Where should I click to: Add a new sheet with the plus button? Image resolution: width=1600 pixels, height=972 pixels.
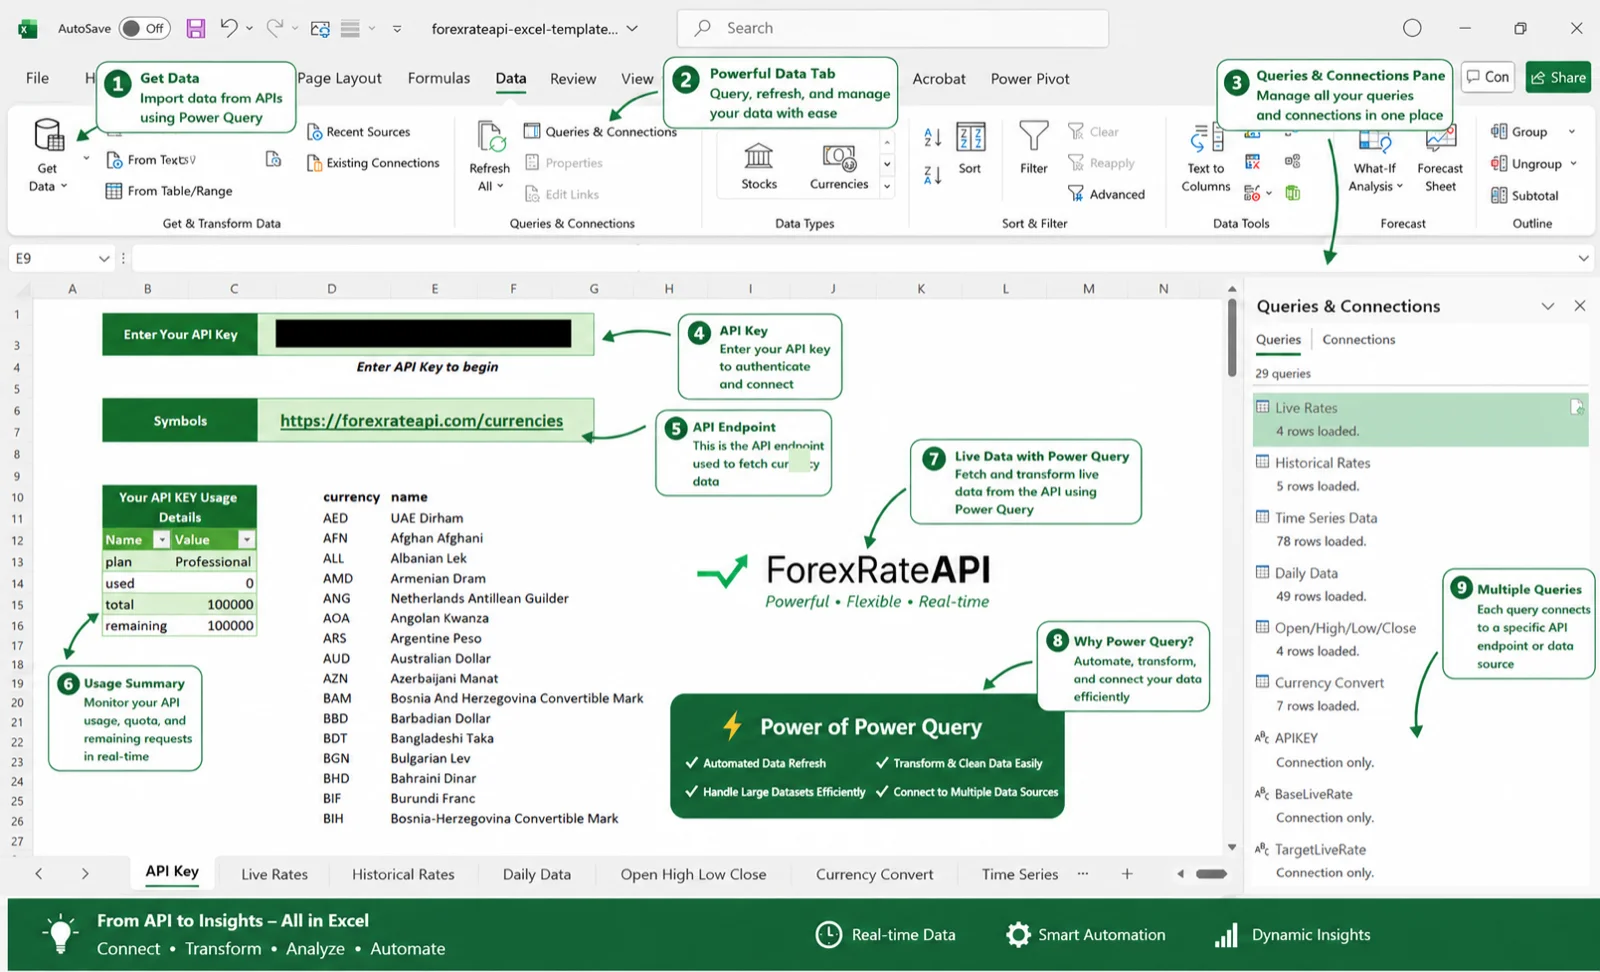(1127, 874)
